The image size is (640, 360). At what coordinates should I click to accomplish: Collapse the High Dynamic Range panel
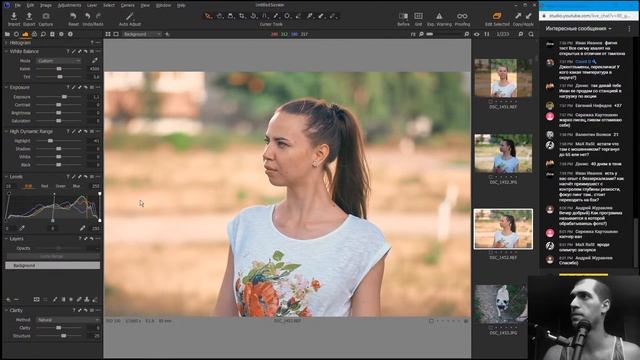6,131
